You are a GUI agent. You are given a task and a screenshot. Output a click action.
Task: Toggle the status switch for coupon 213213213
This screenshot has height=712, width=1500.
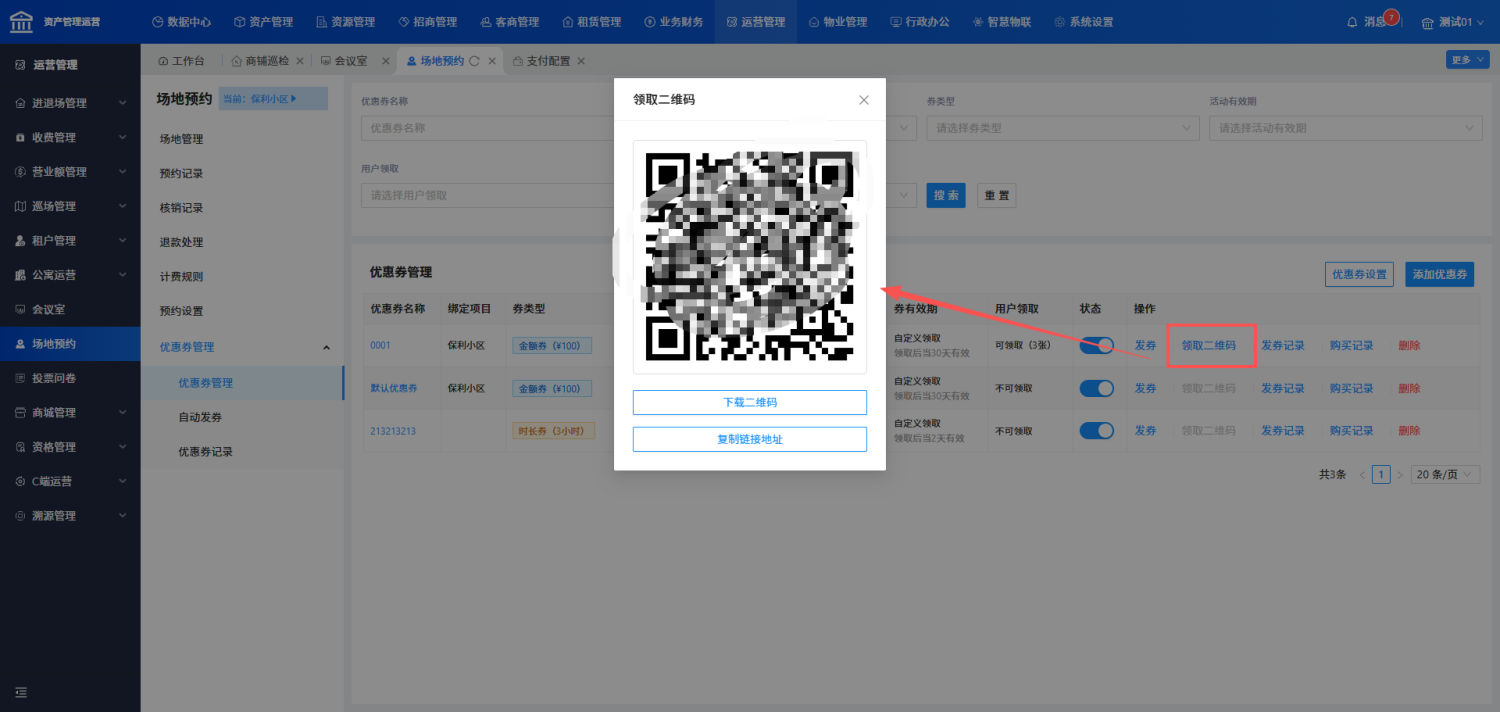[1097, 430]
